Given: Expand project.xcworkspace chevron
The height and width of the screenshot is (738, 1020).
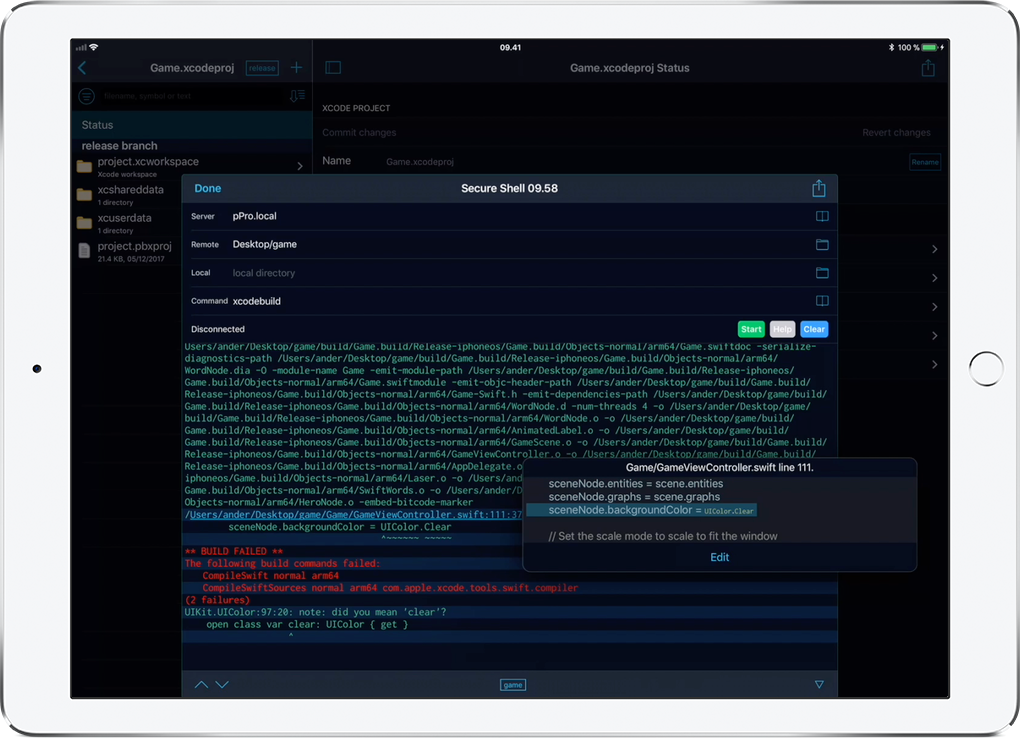Looking at the screenshot, I should point(300,167).
